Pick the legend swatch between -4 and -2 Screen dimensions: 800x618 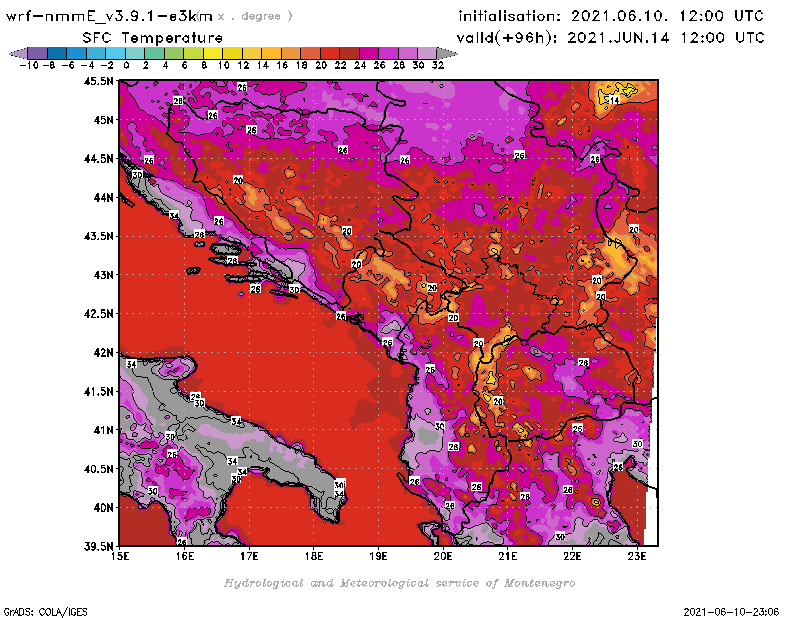point(96,53)
